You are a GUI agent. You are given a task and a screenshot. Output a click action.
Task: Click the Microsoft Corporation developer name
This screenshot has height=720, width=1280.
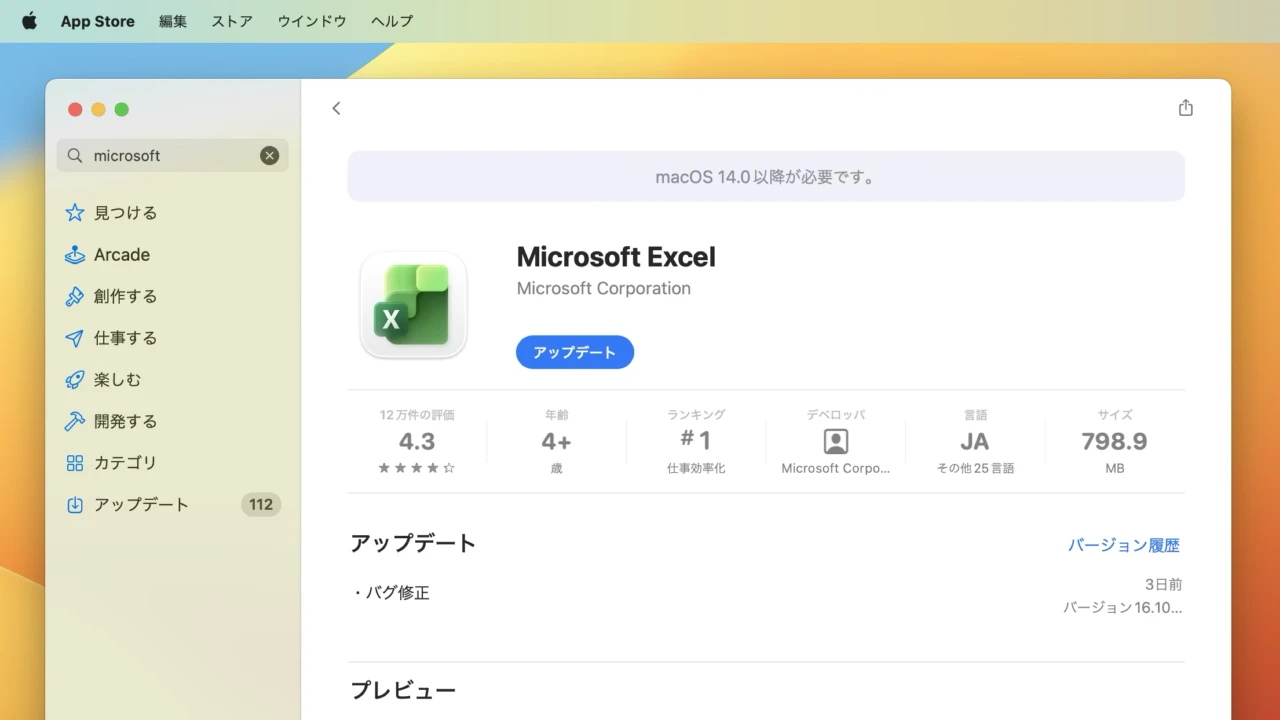(x=603, y=288)
